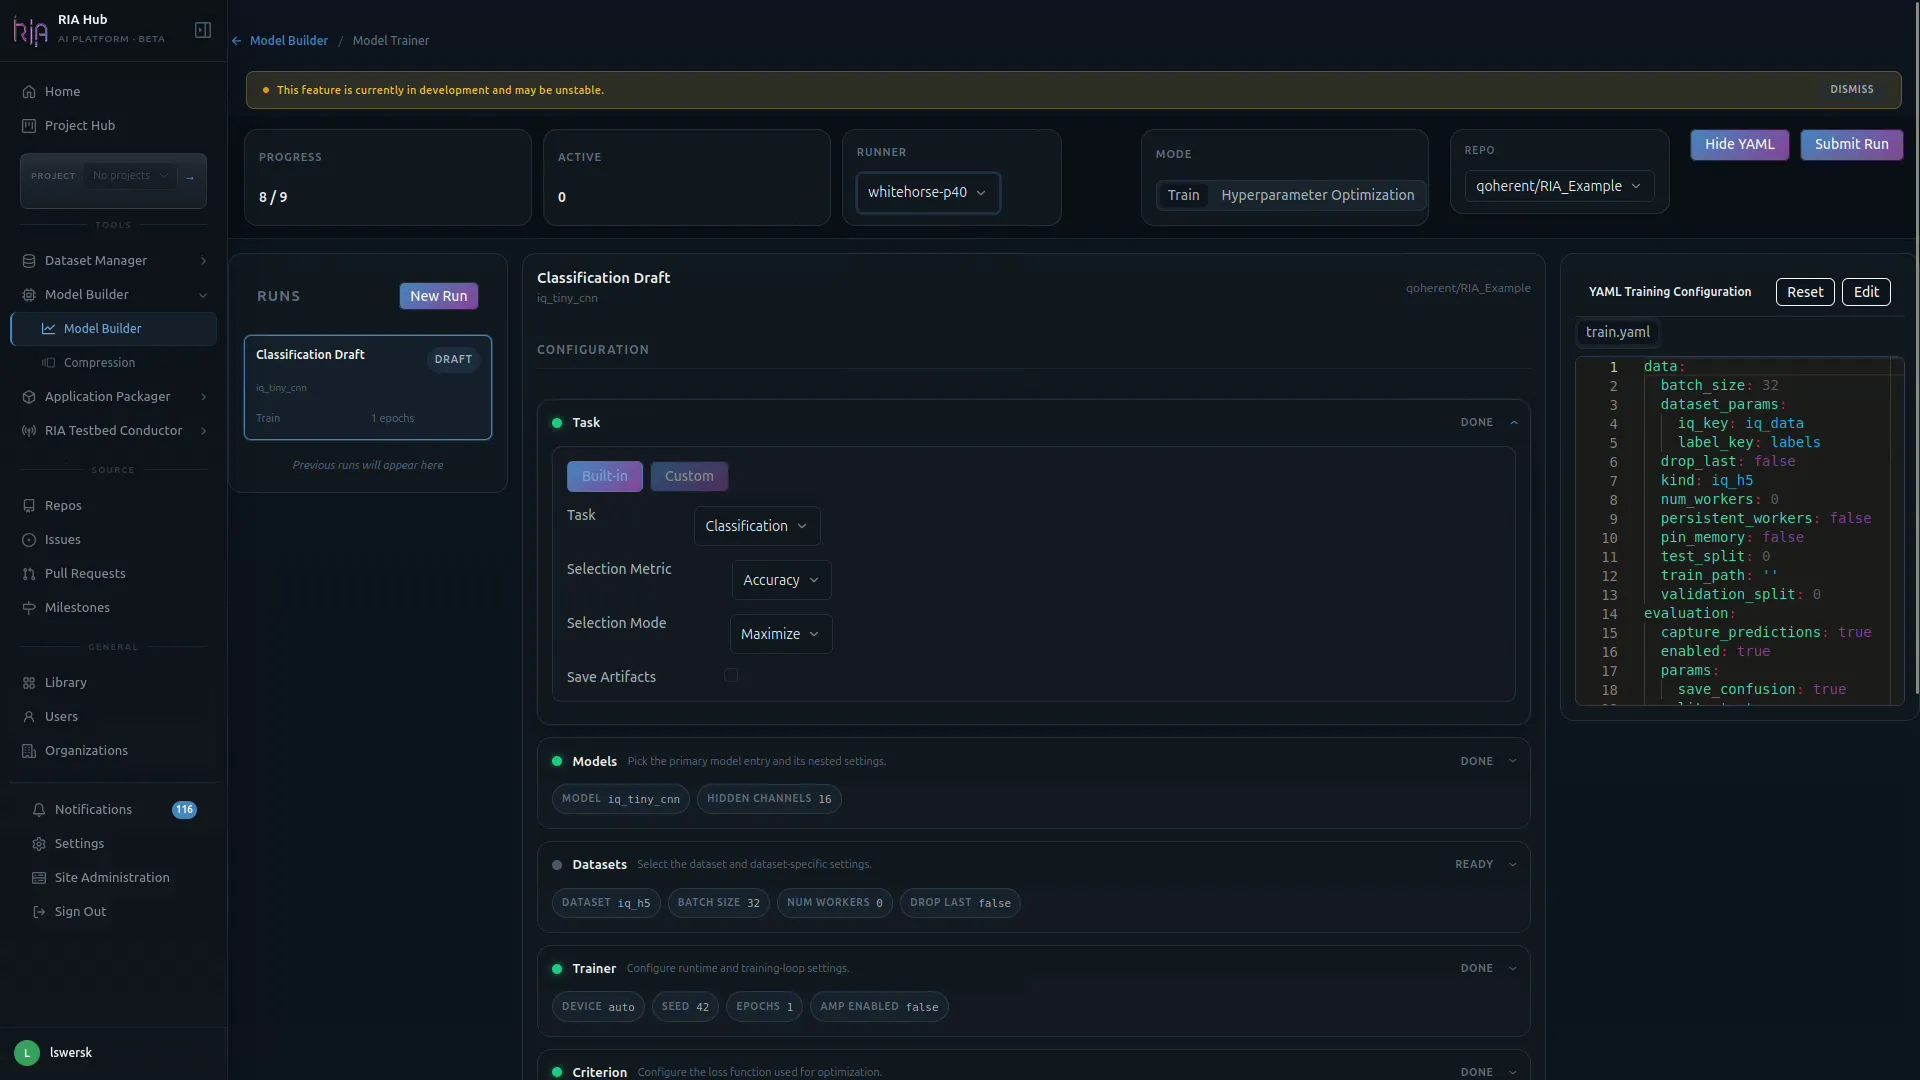Click the BATCH SIZE 32 chip
This screenshot has height=1080, width=1920.
pos(718,903)
